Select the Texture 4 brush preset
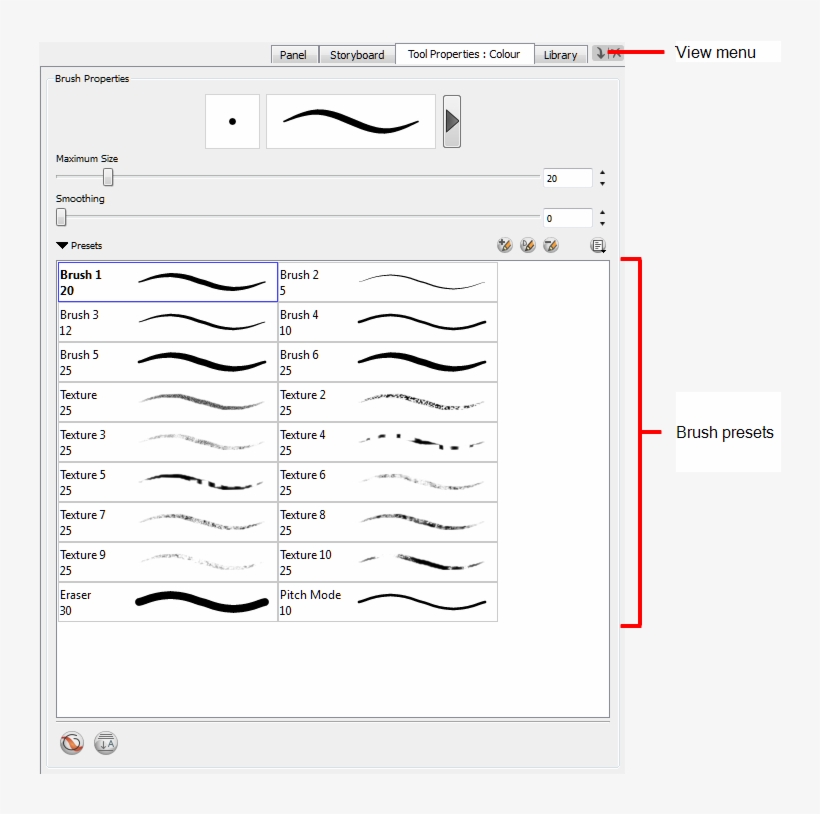The image size is (820, 814). point(385,442)
